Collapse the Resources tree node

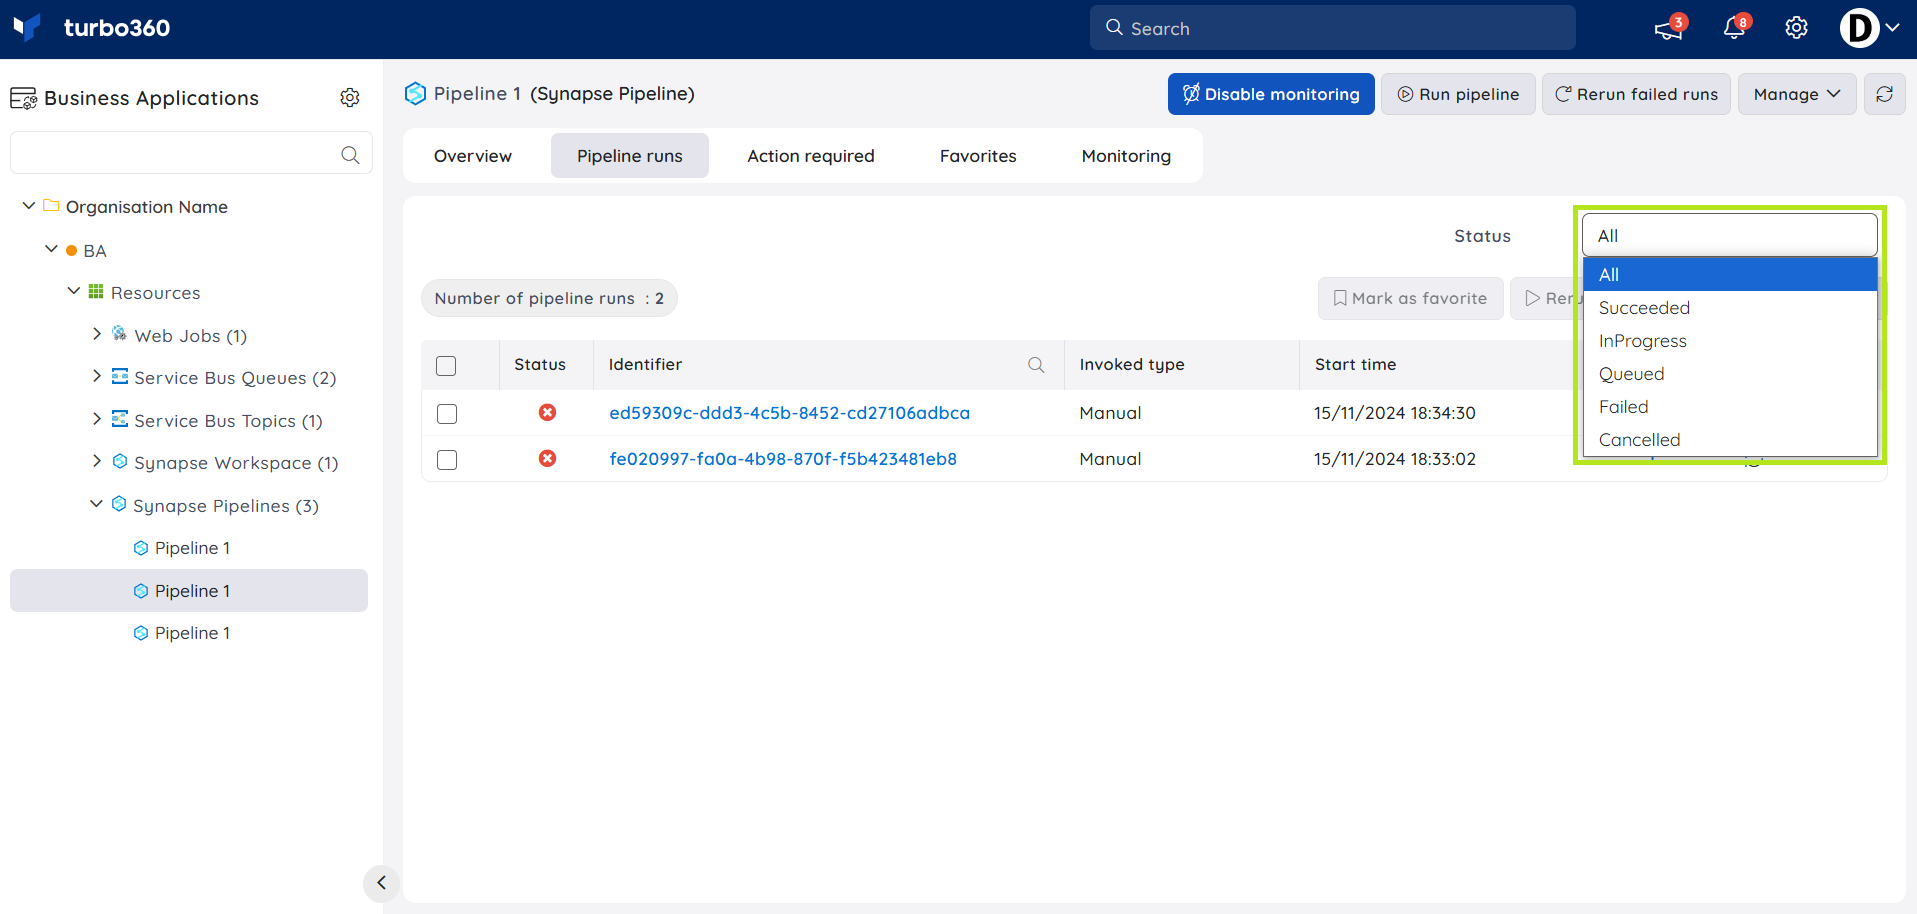[x=74, y=291]
